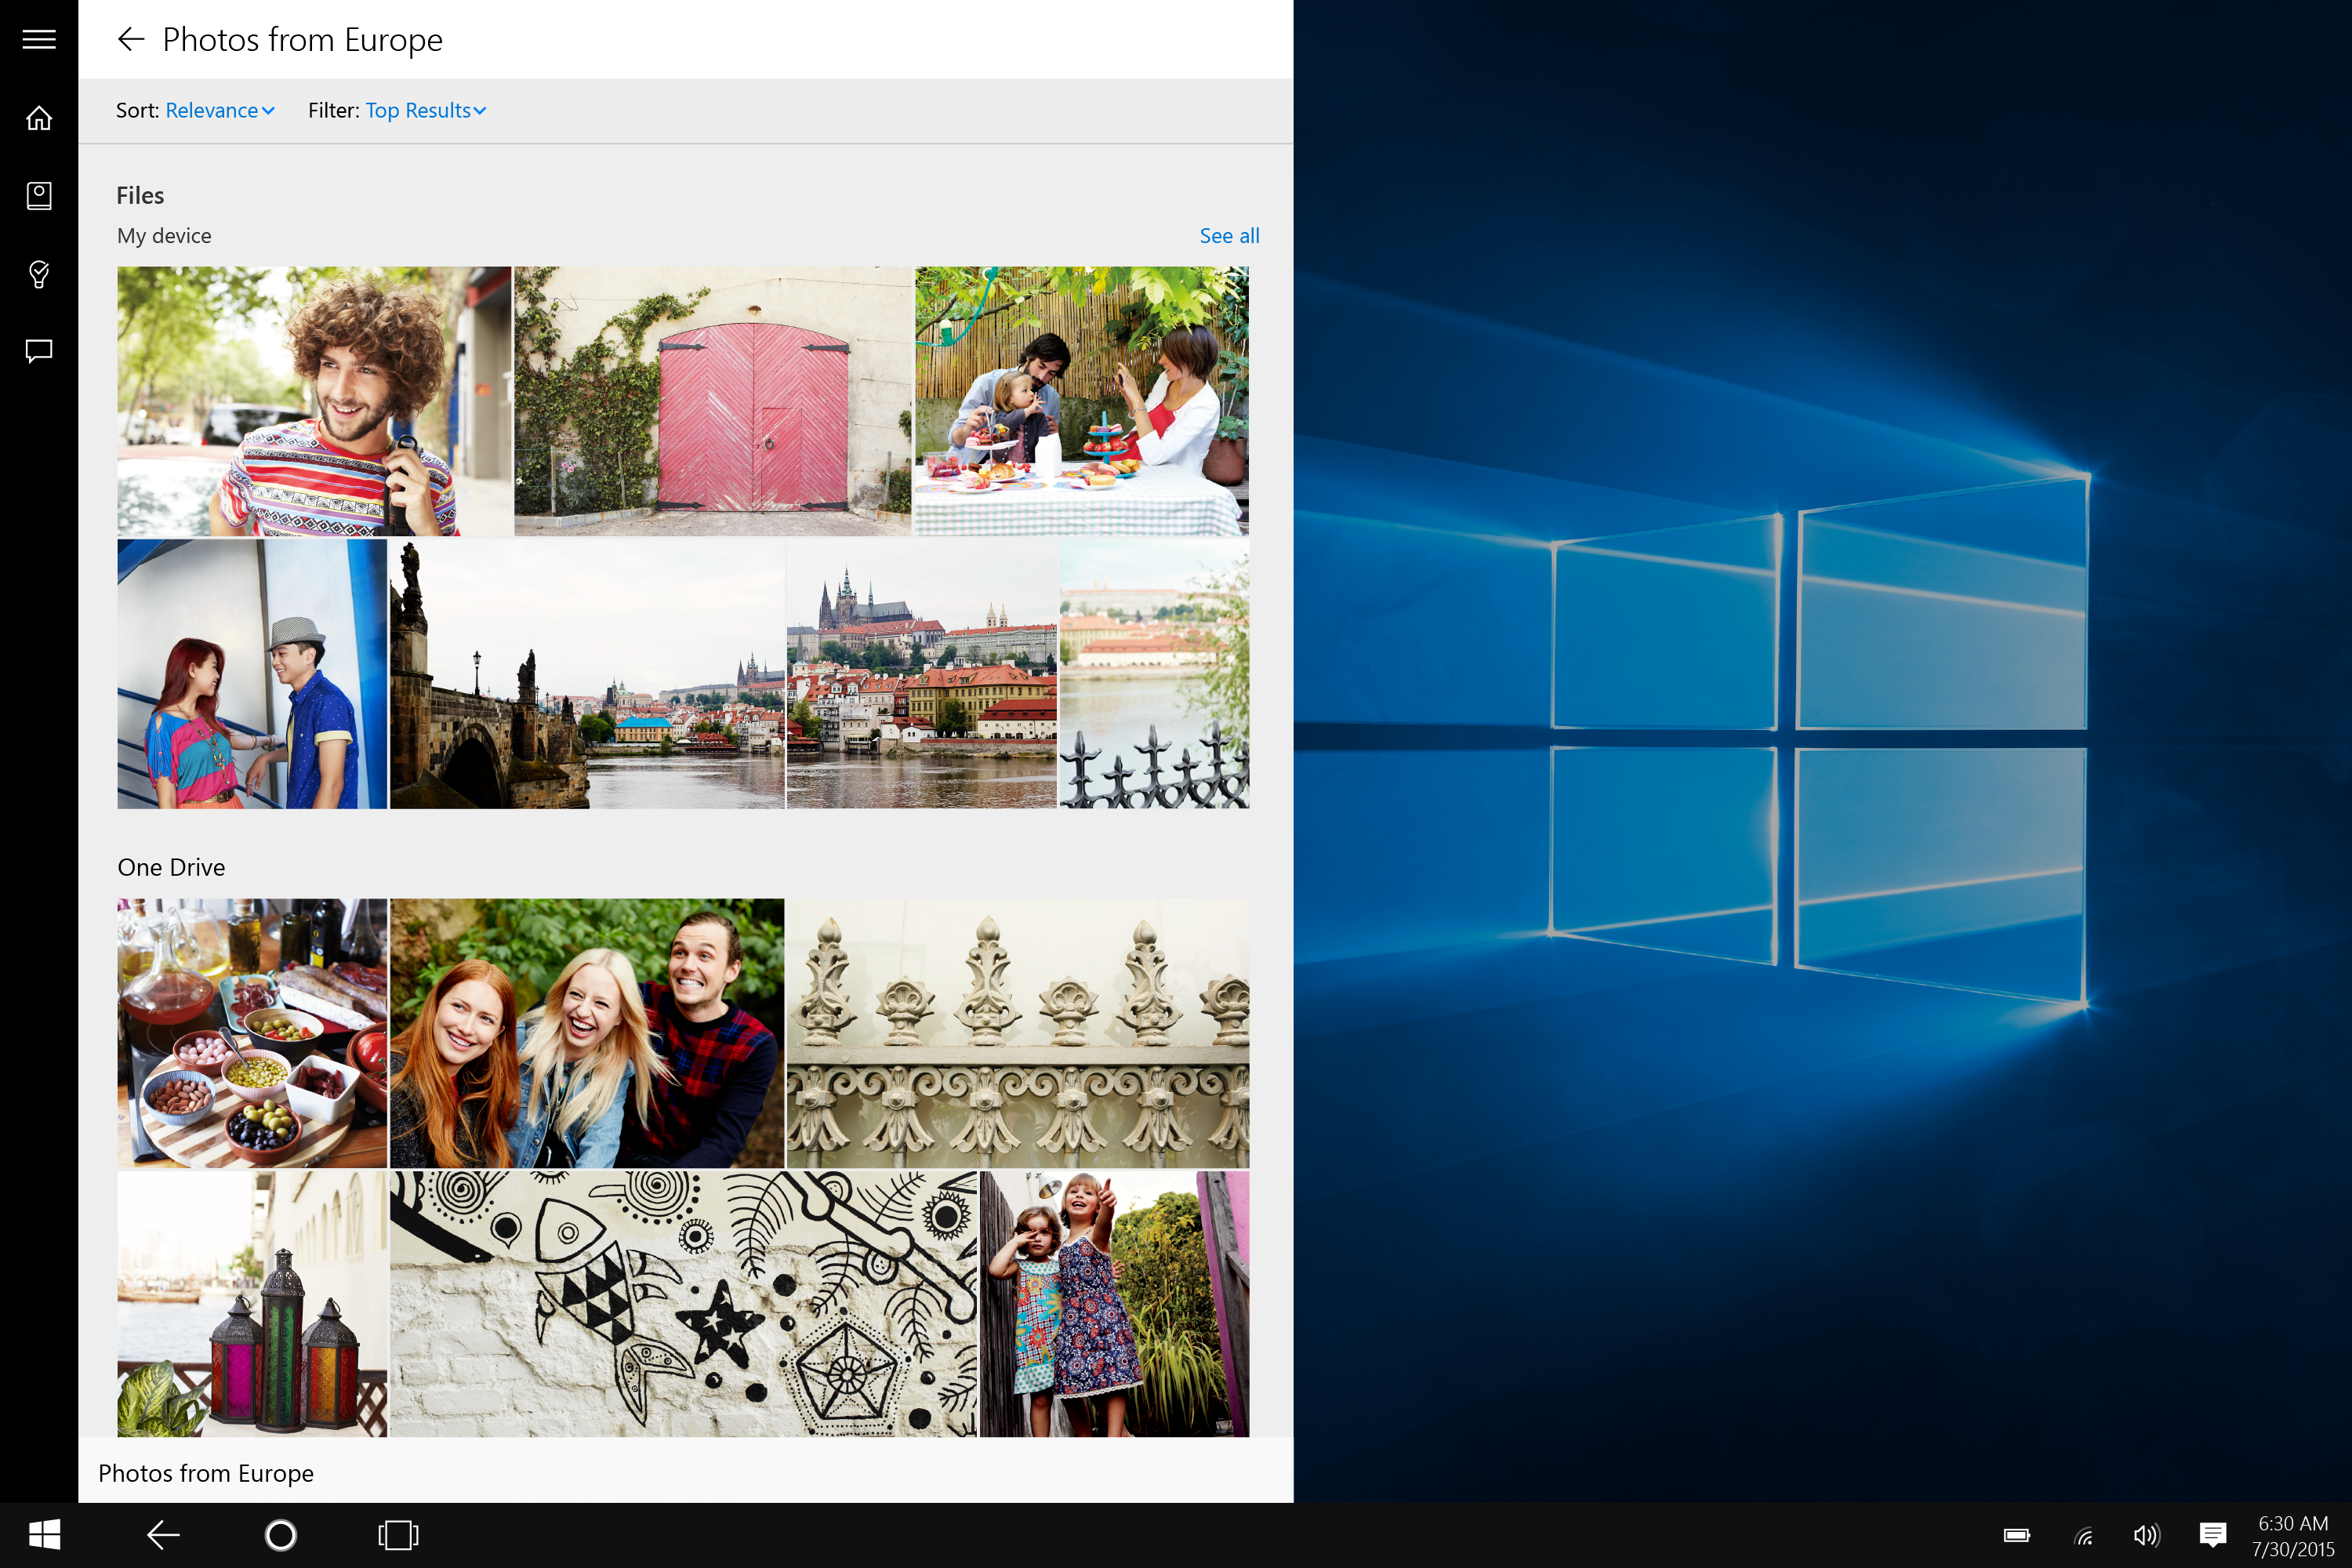
Task: Select the Home icon in Cortana sidebar
Action: pos(38,117)
